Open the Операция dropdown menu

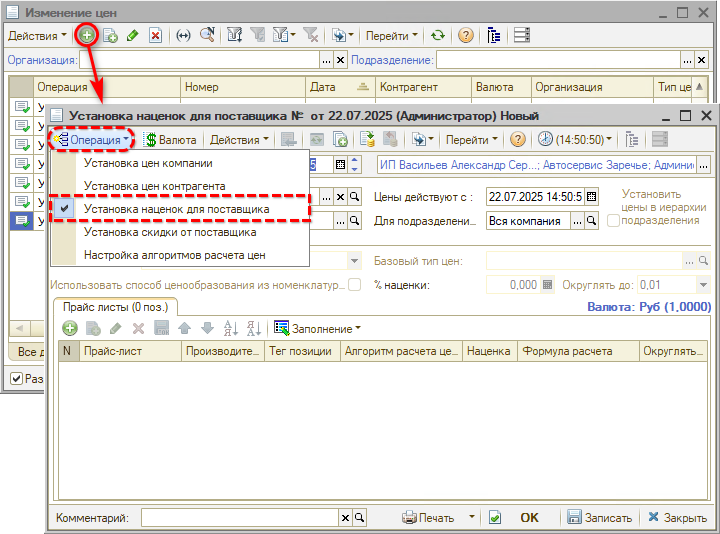(x=94, y=139)
